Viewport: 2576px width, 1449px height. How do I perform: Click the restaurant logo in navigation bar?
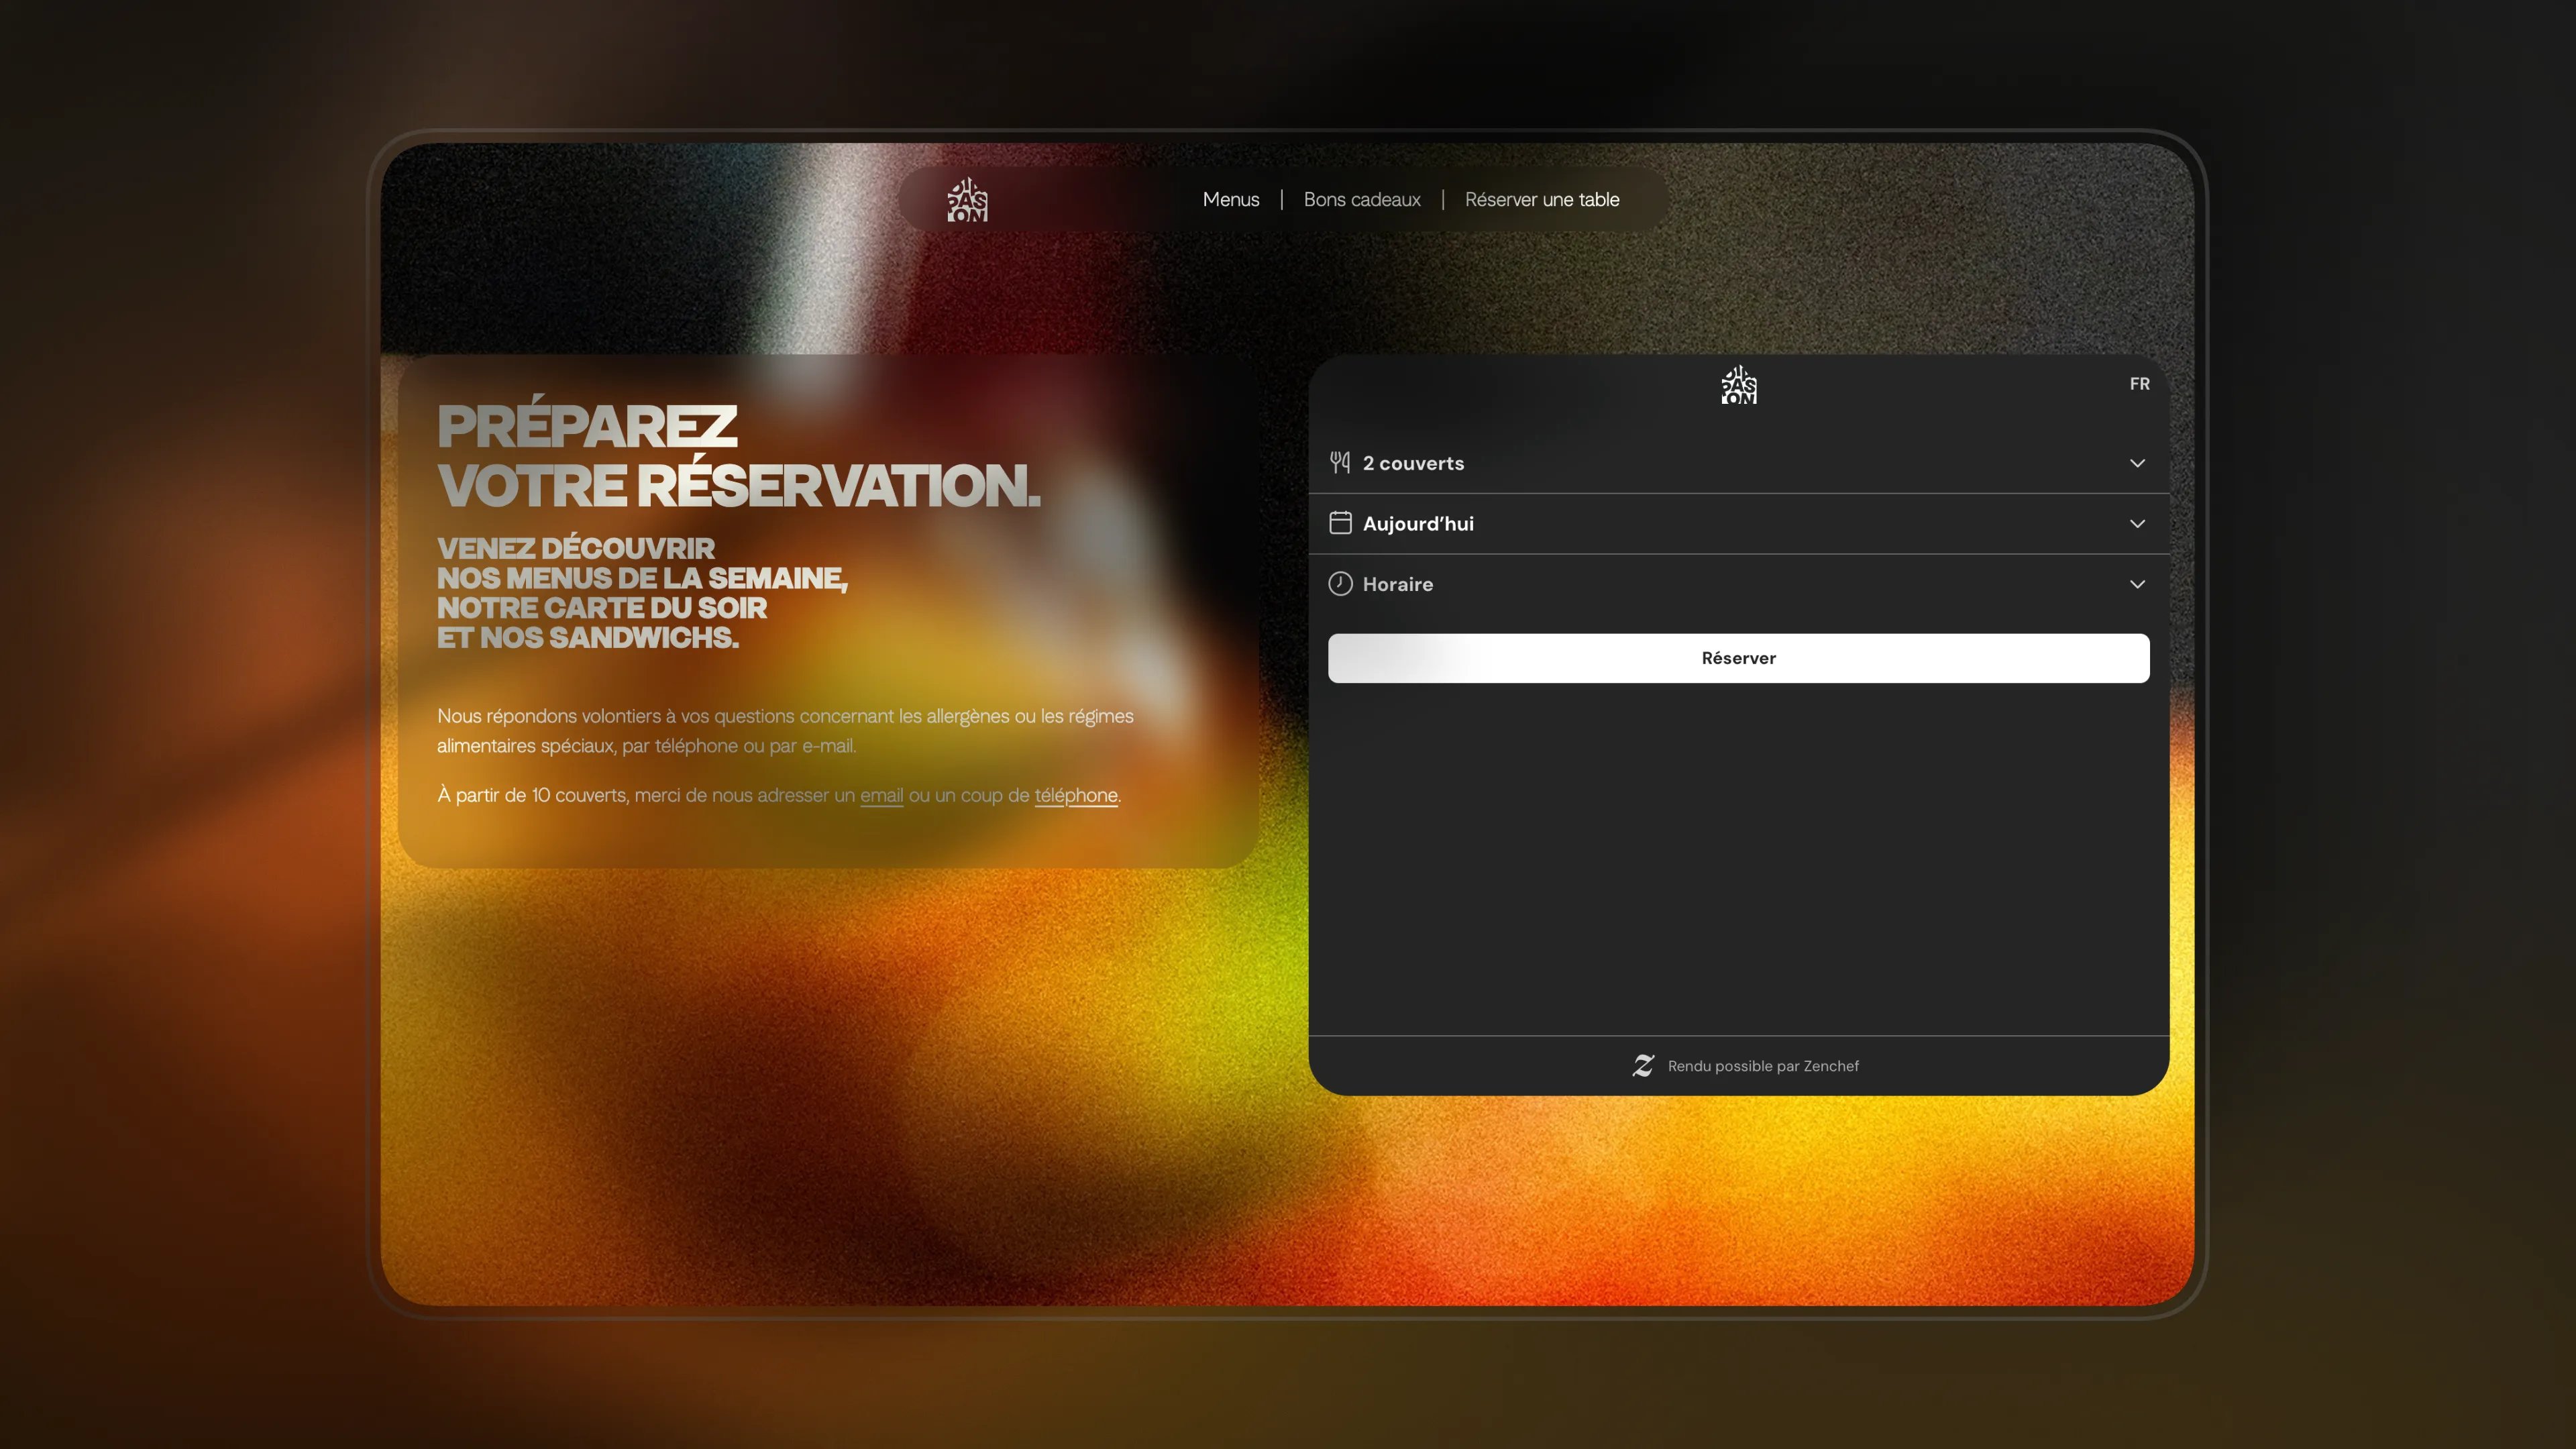coord(967,200)
